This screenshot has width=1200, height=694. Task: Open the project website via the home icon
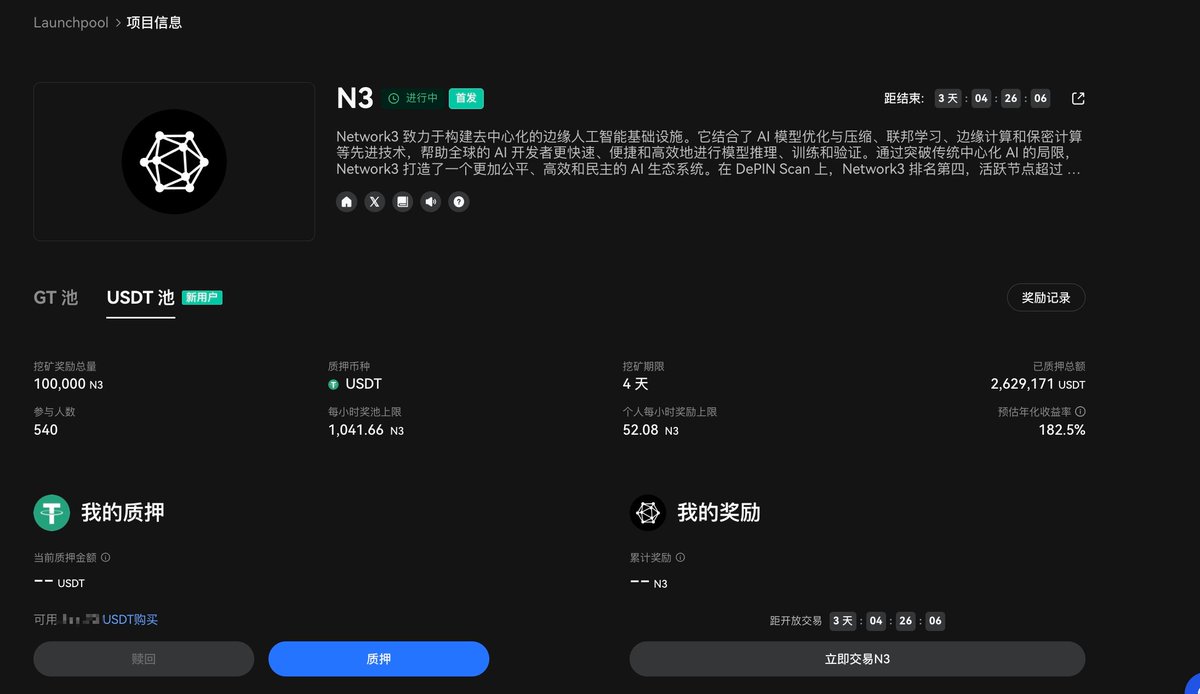tap(346, 202)
